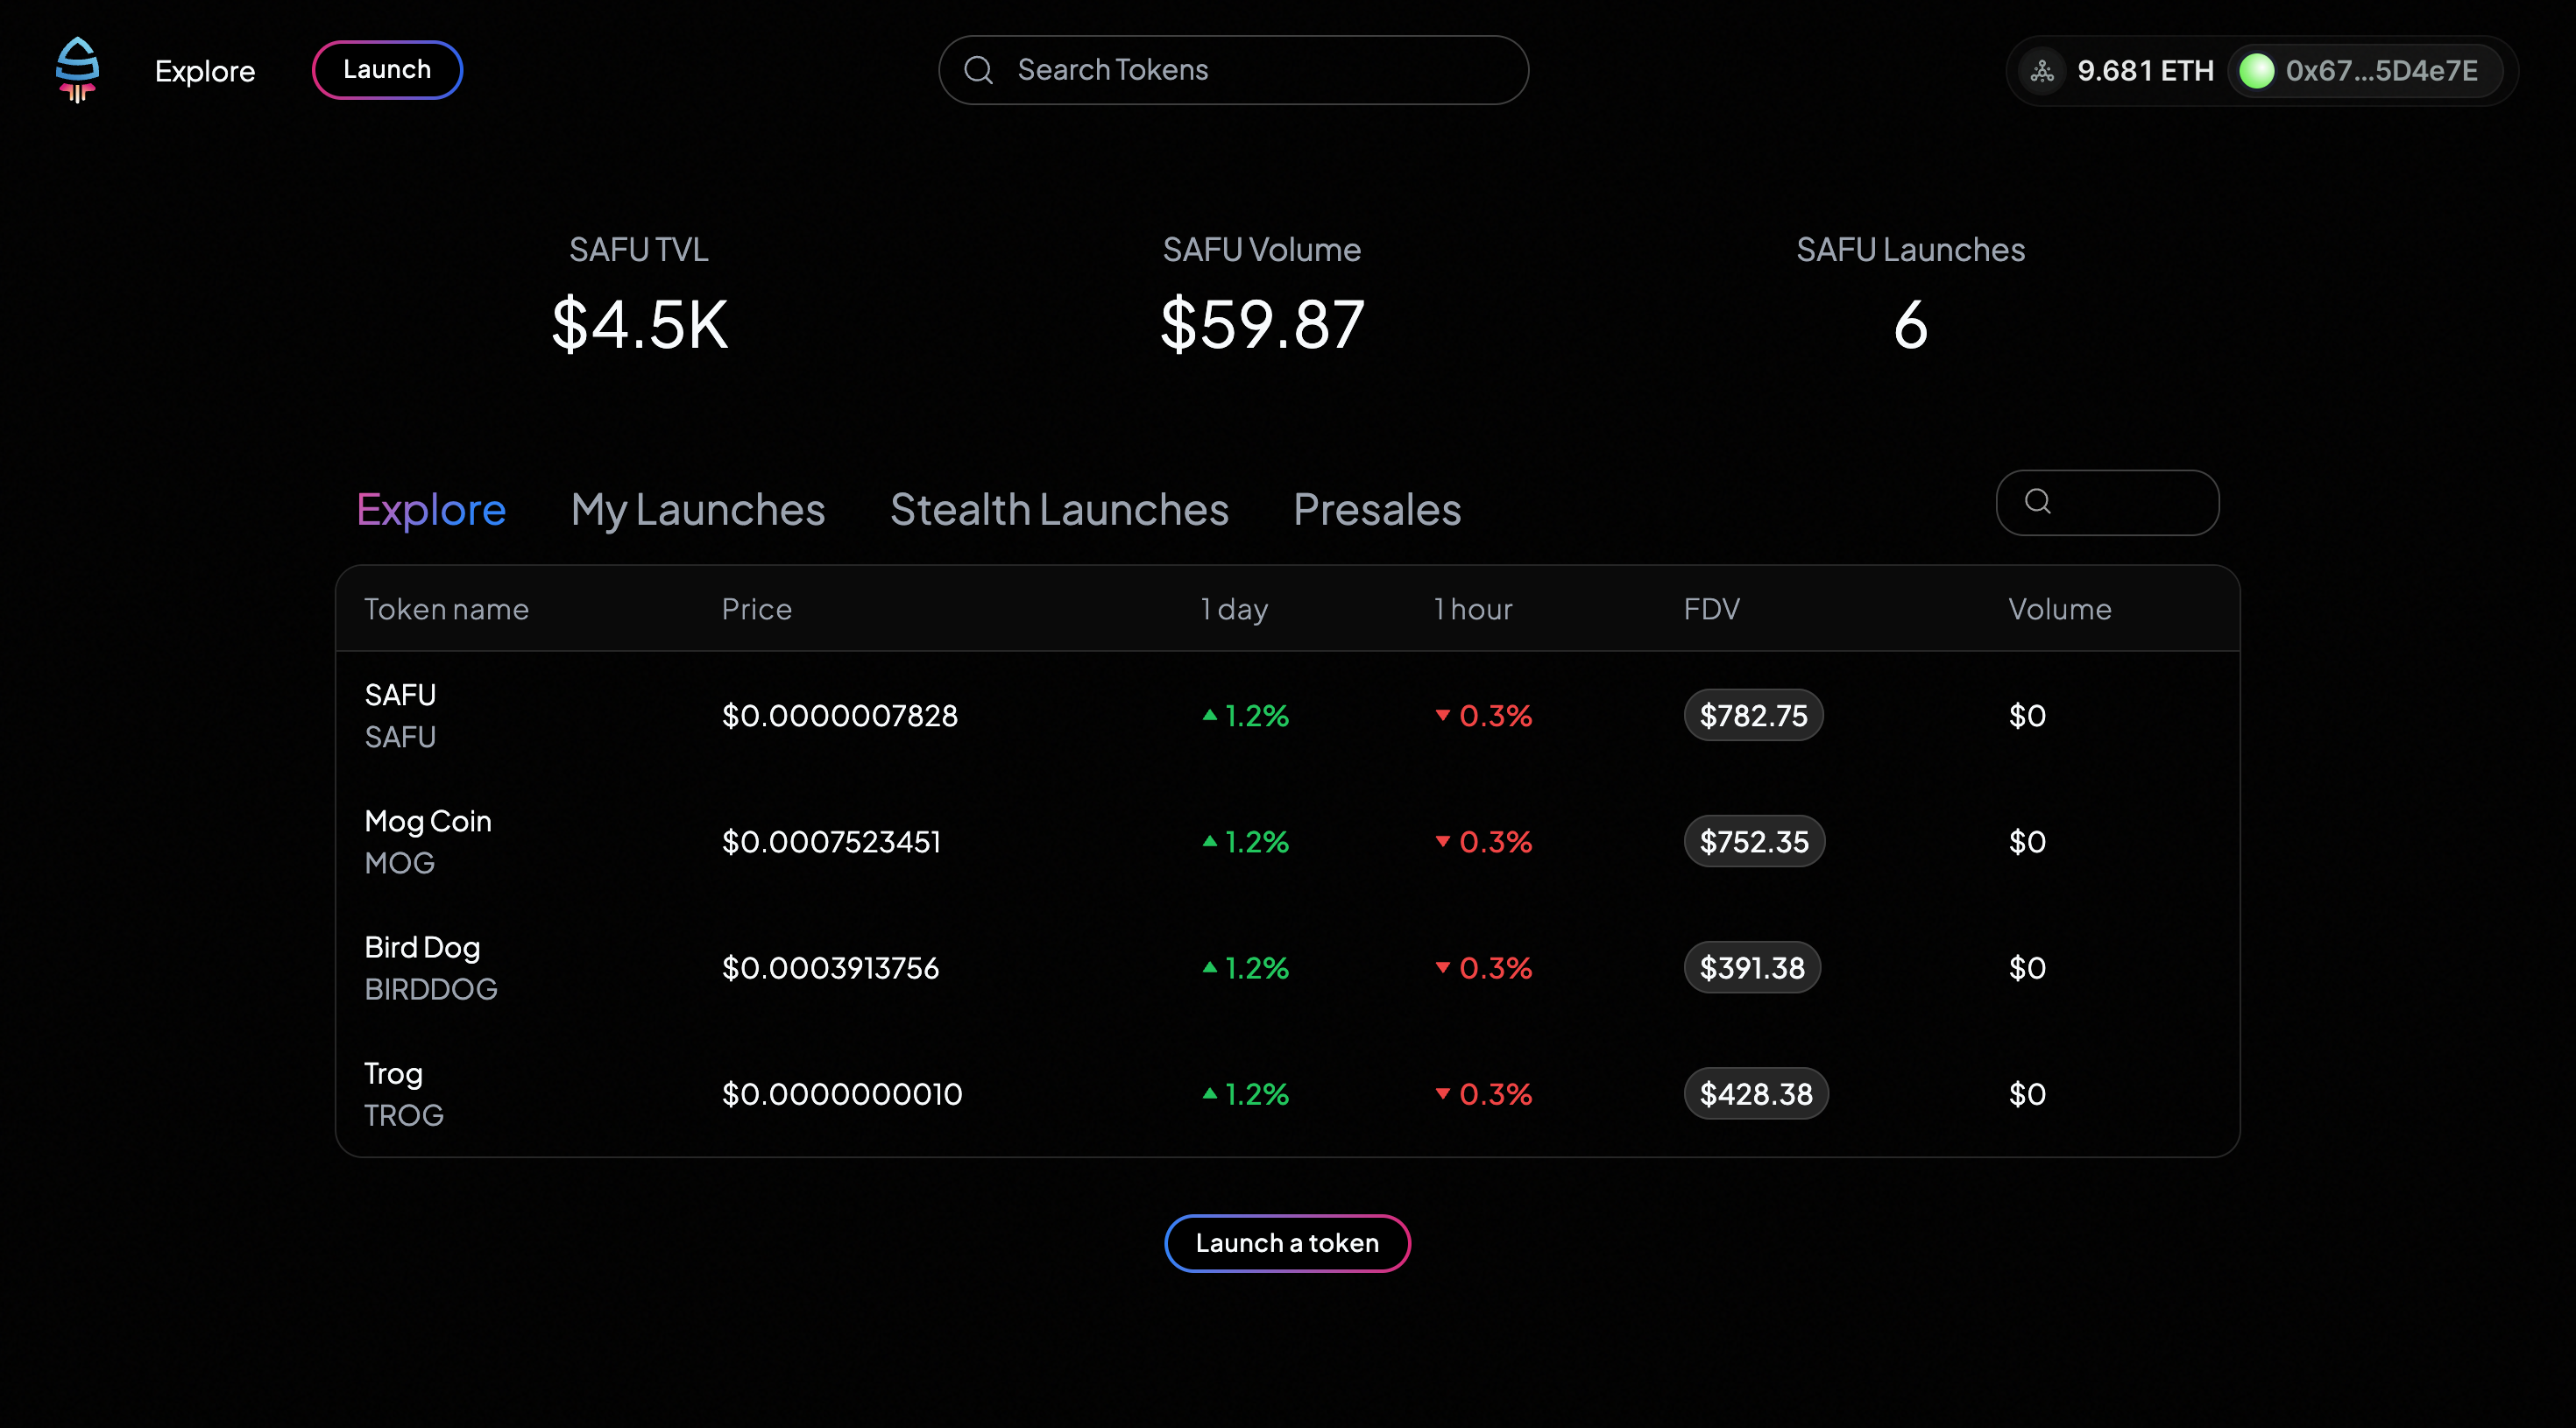
Task: Click the $782.75 FDV badge
Action: click(1752, 715)
